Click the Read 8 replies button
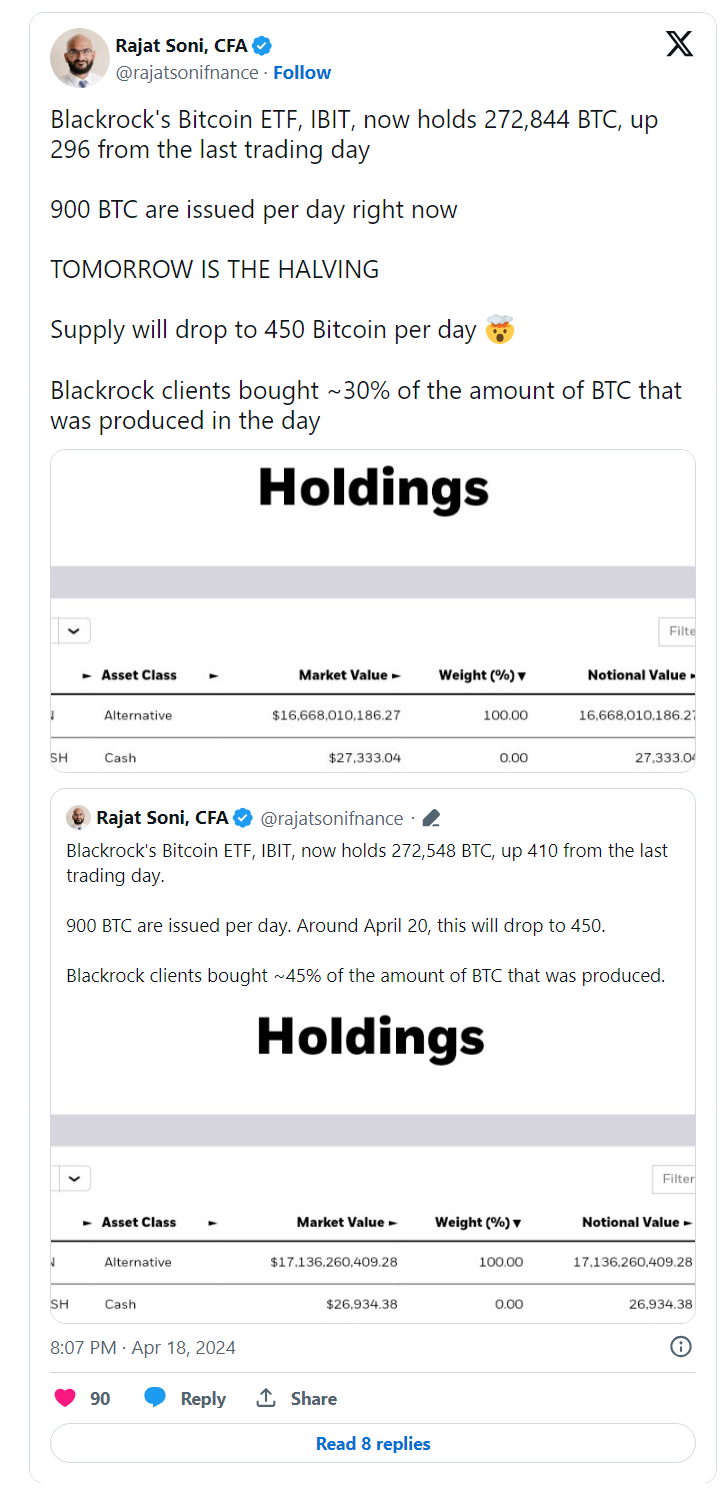 coord(372,1443)
